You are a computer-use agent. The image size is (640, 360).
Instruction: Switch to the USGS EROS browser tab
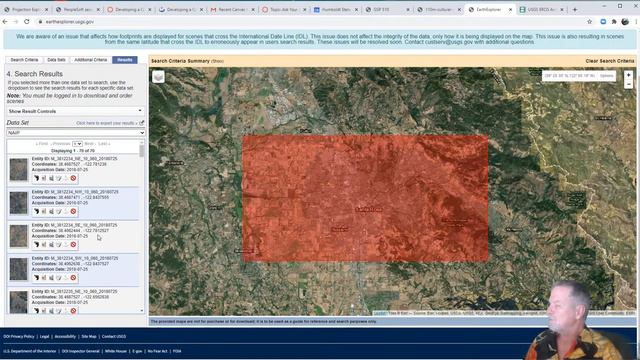point(541,9)
